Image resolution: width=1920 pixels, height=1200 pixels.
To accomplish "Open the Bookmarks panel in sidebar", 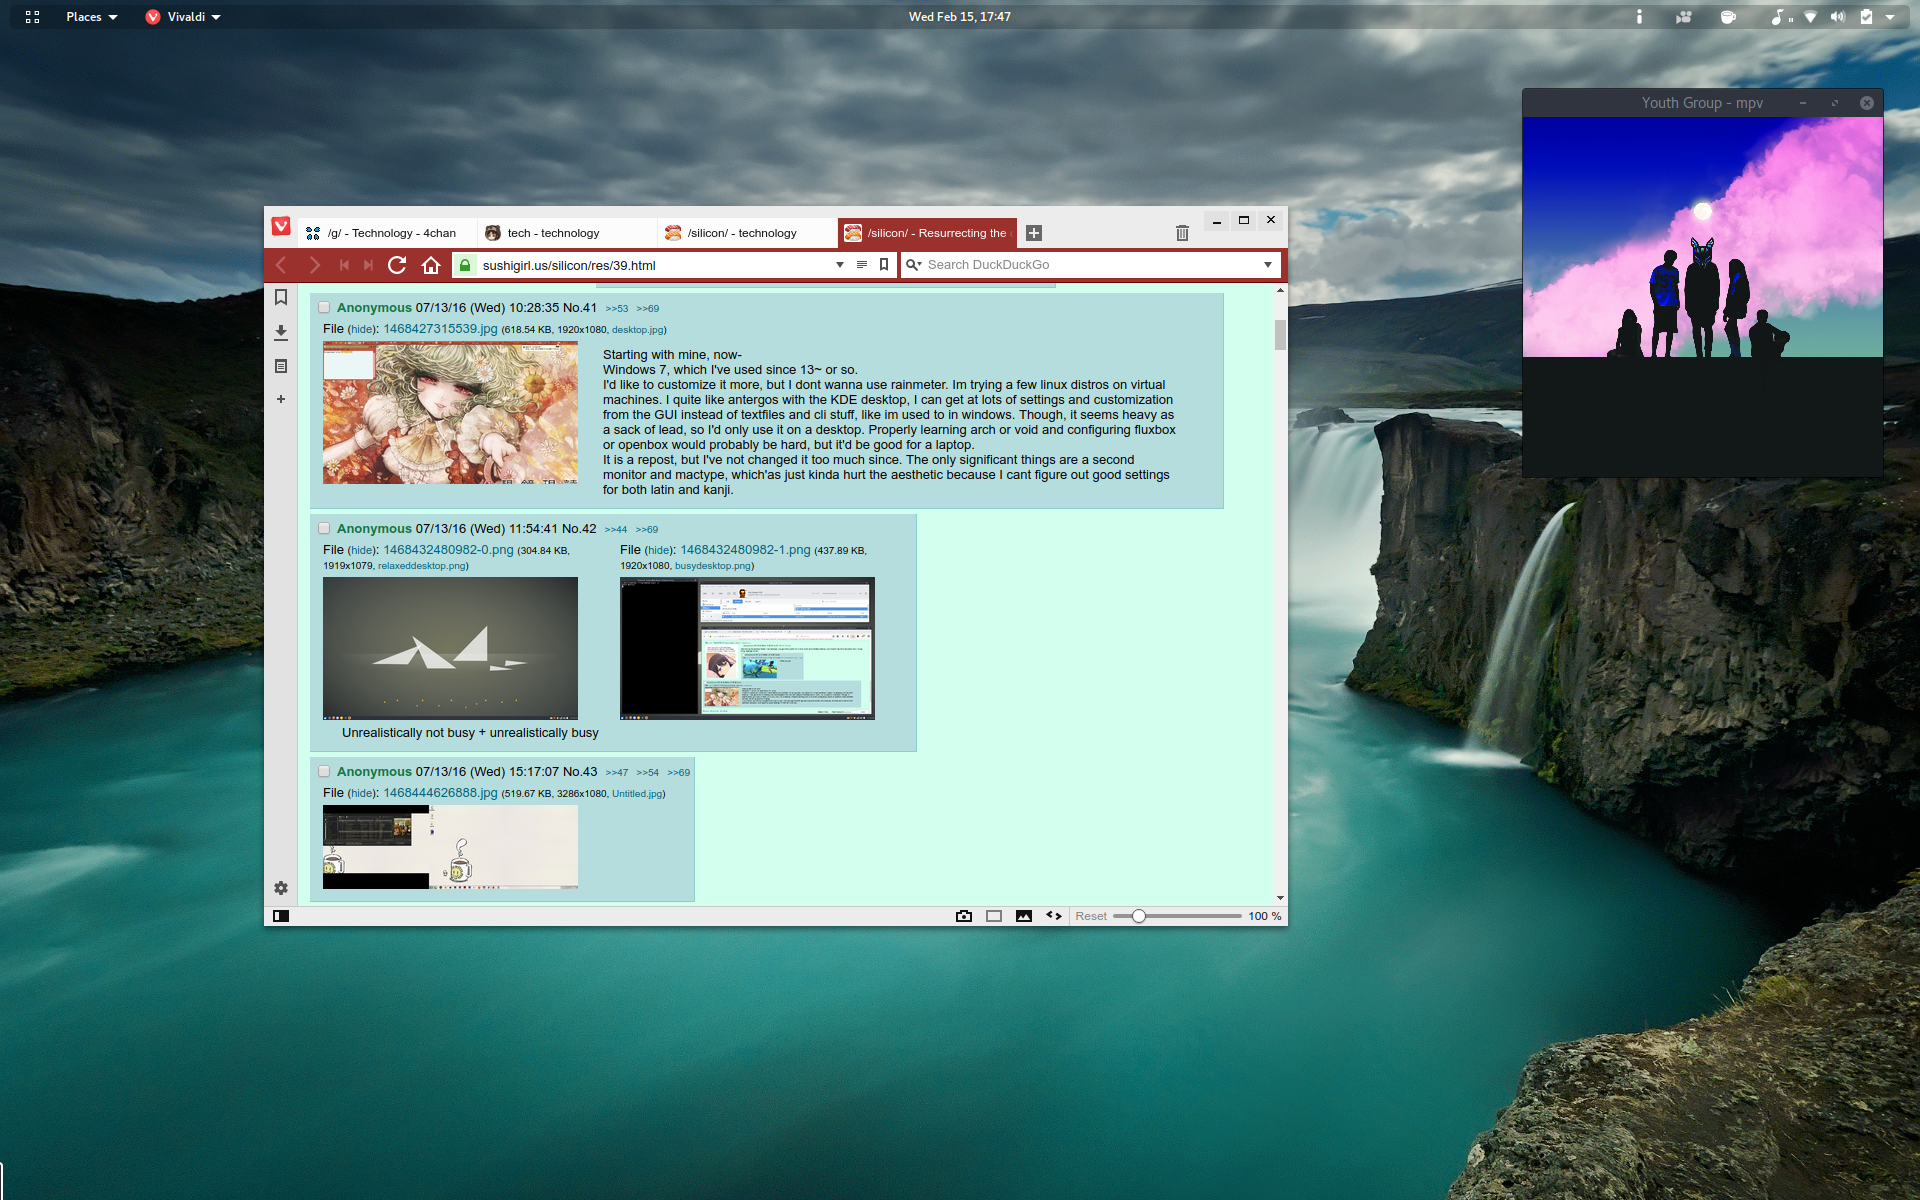I will pyautogui.click(x=281, y=297).
